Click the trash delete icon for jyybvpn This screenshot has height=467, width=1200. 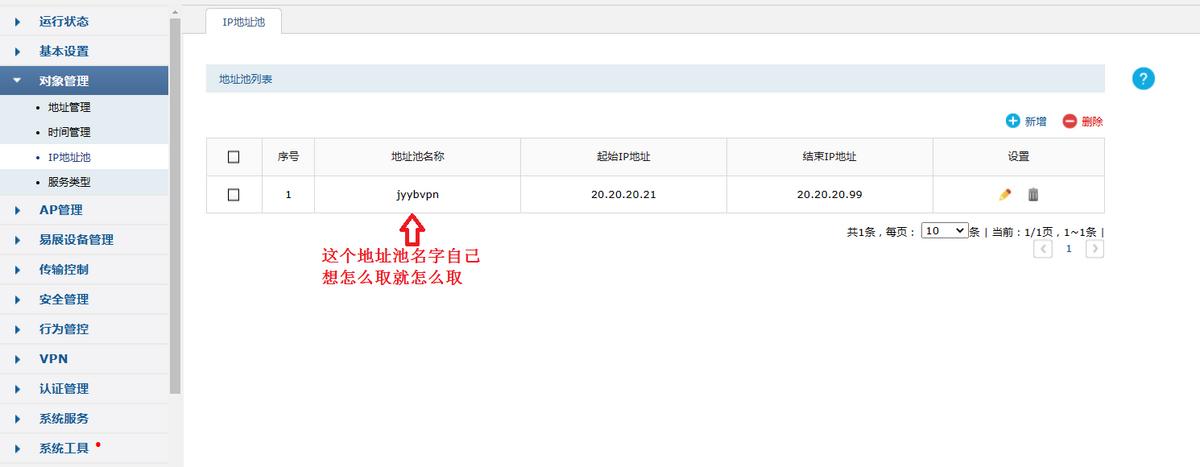tap(1033, 195)
